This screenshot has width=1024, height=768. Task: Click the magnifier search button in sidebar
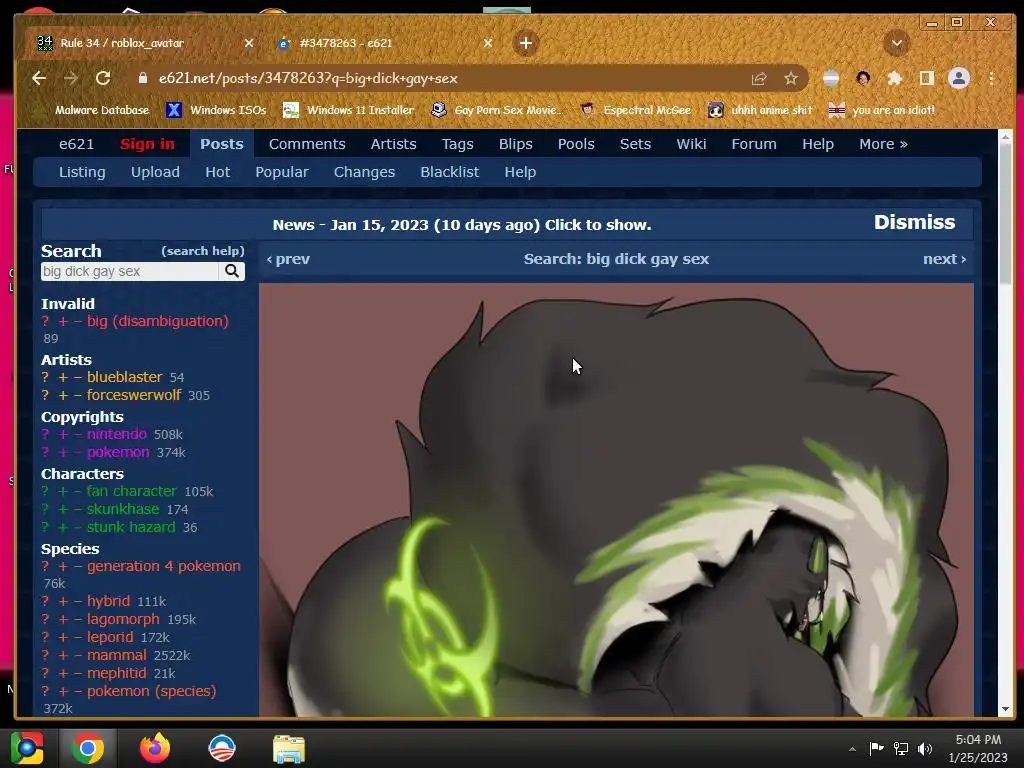(232, 271)
